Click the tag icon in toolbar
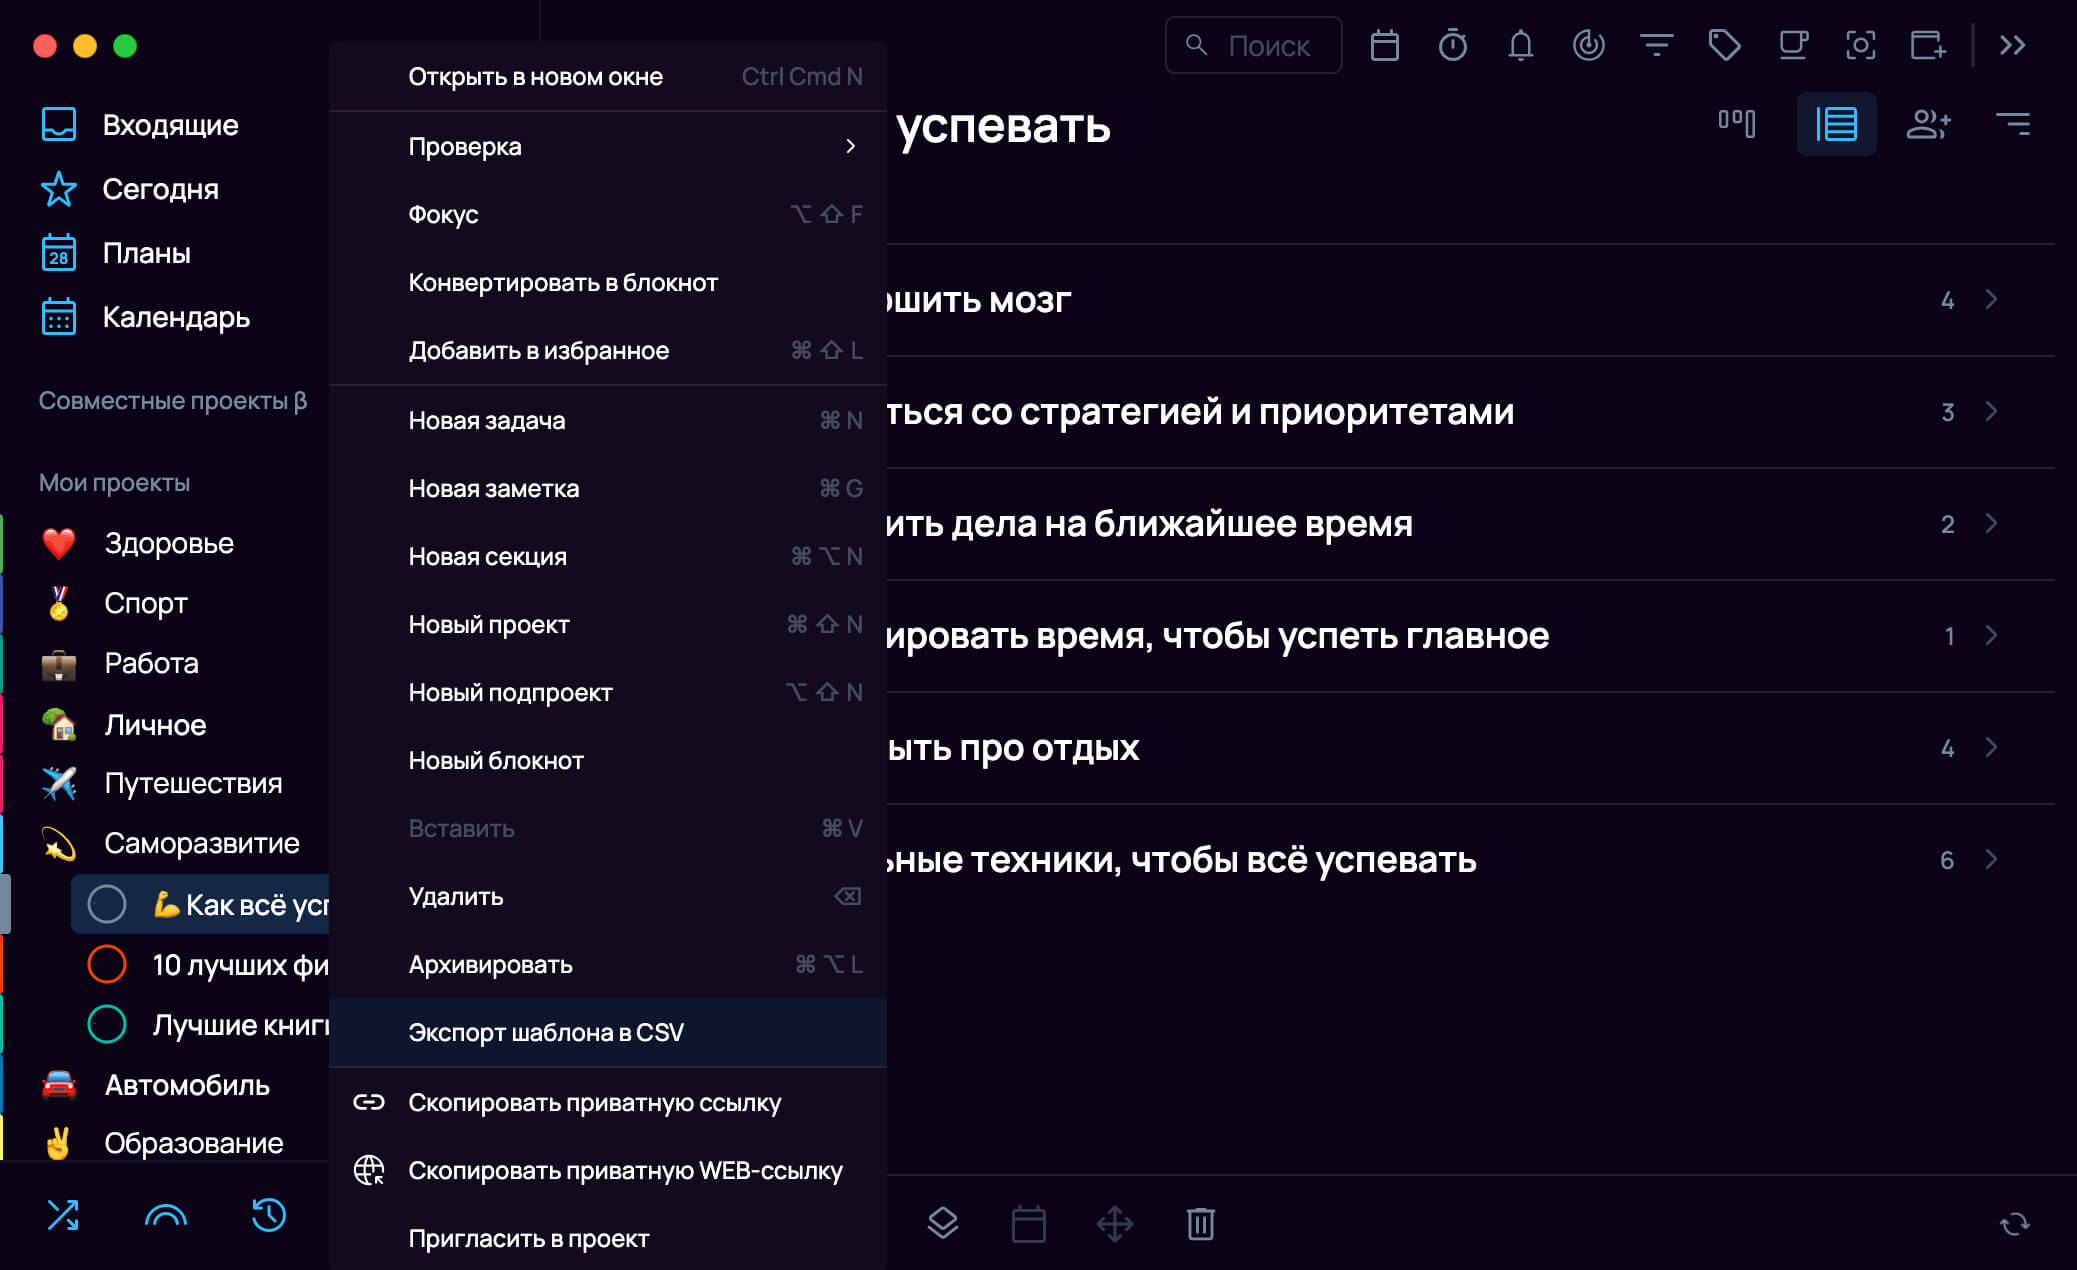The height and width of the screenshot is (1270, 2077). click(1724, 45)
